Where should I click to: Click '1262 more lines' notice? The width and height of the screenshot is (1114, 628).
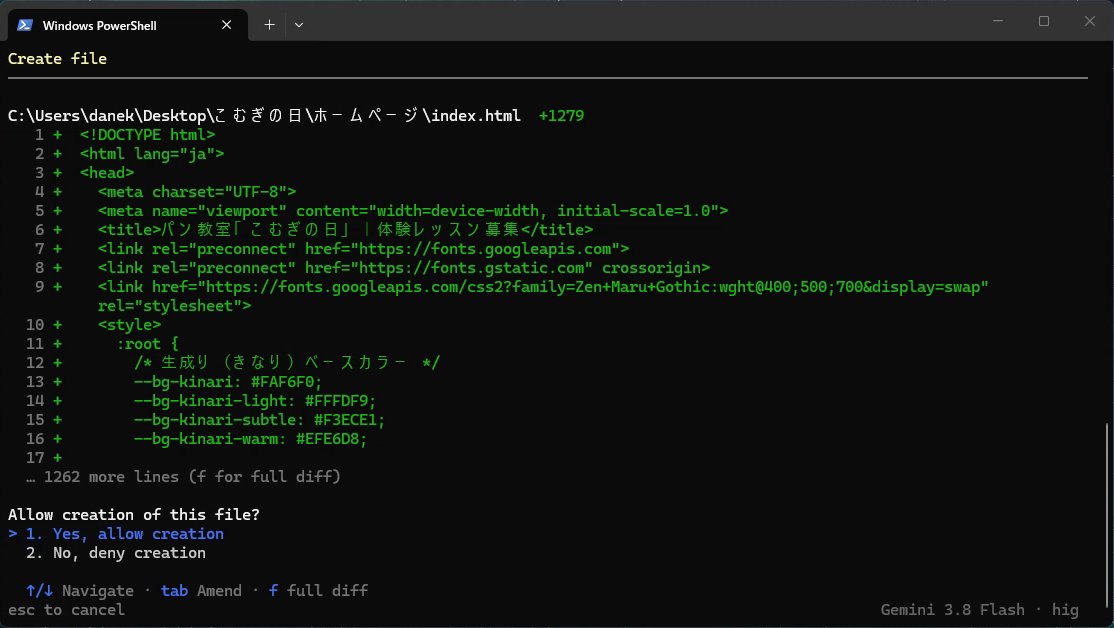183,477
